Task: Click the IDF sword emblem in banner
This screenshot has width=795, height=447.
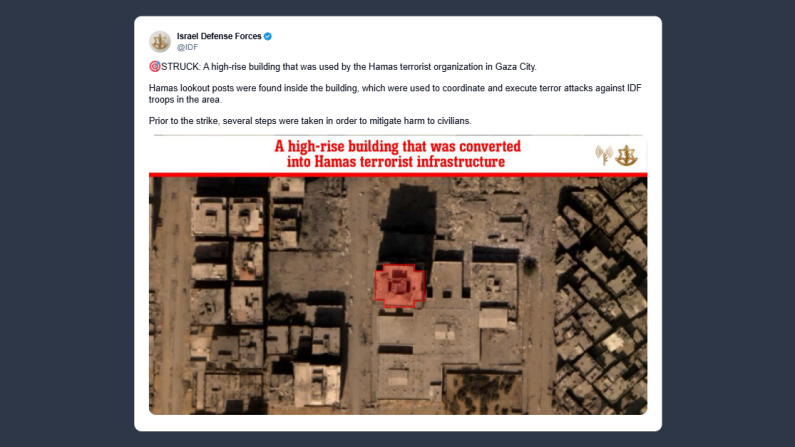Action: tap(626, 156)
